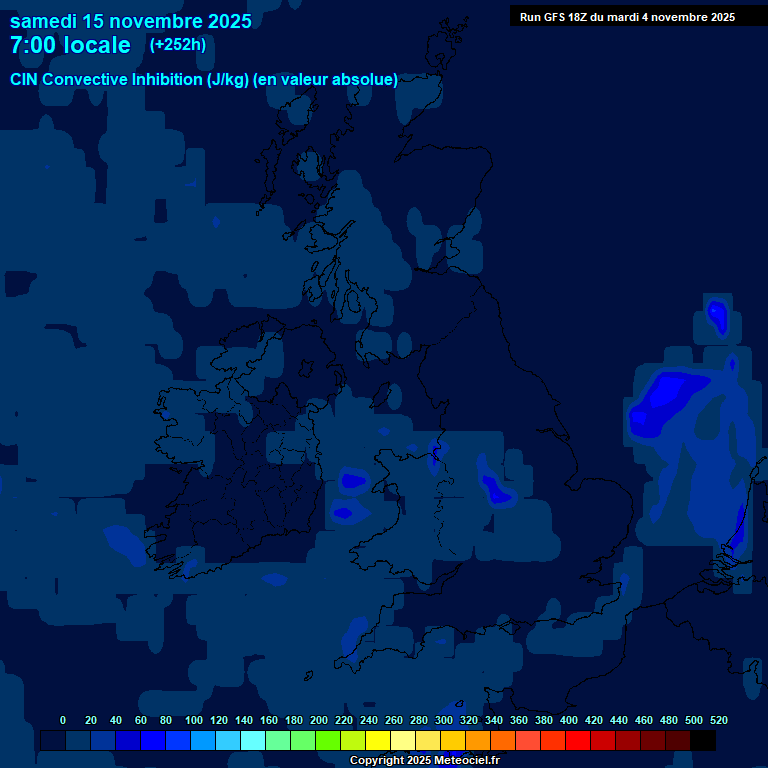Click the Run GFS 18Z header label

tap(627, 17)
